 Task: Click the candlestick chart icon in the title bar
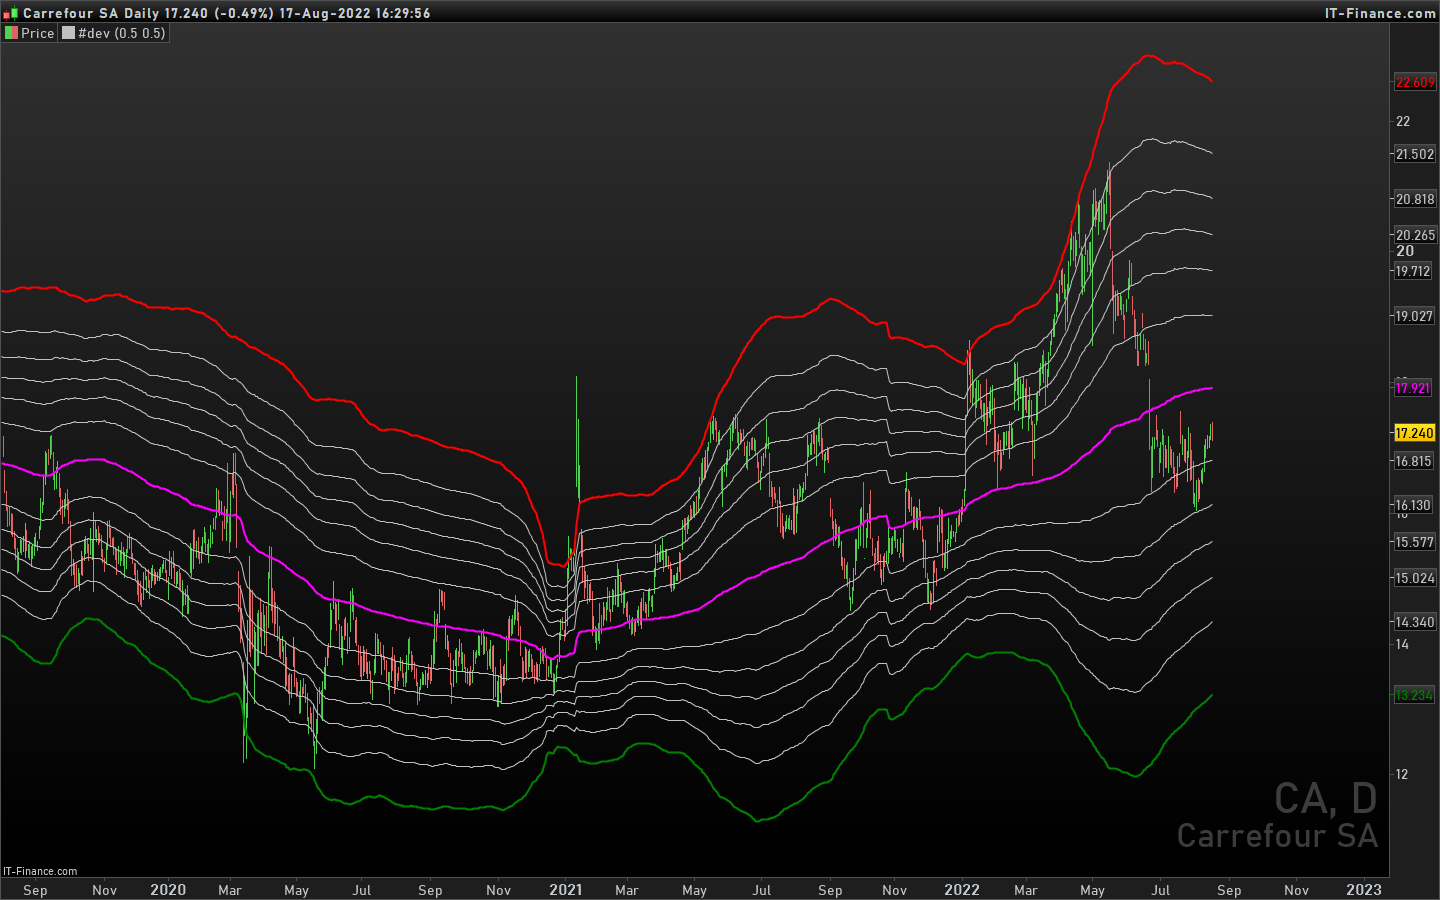10,13
